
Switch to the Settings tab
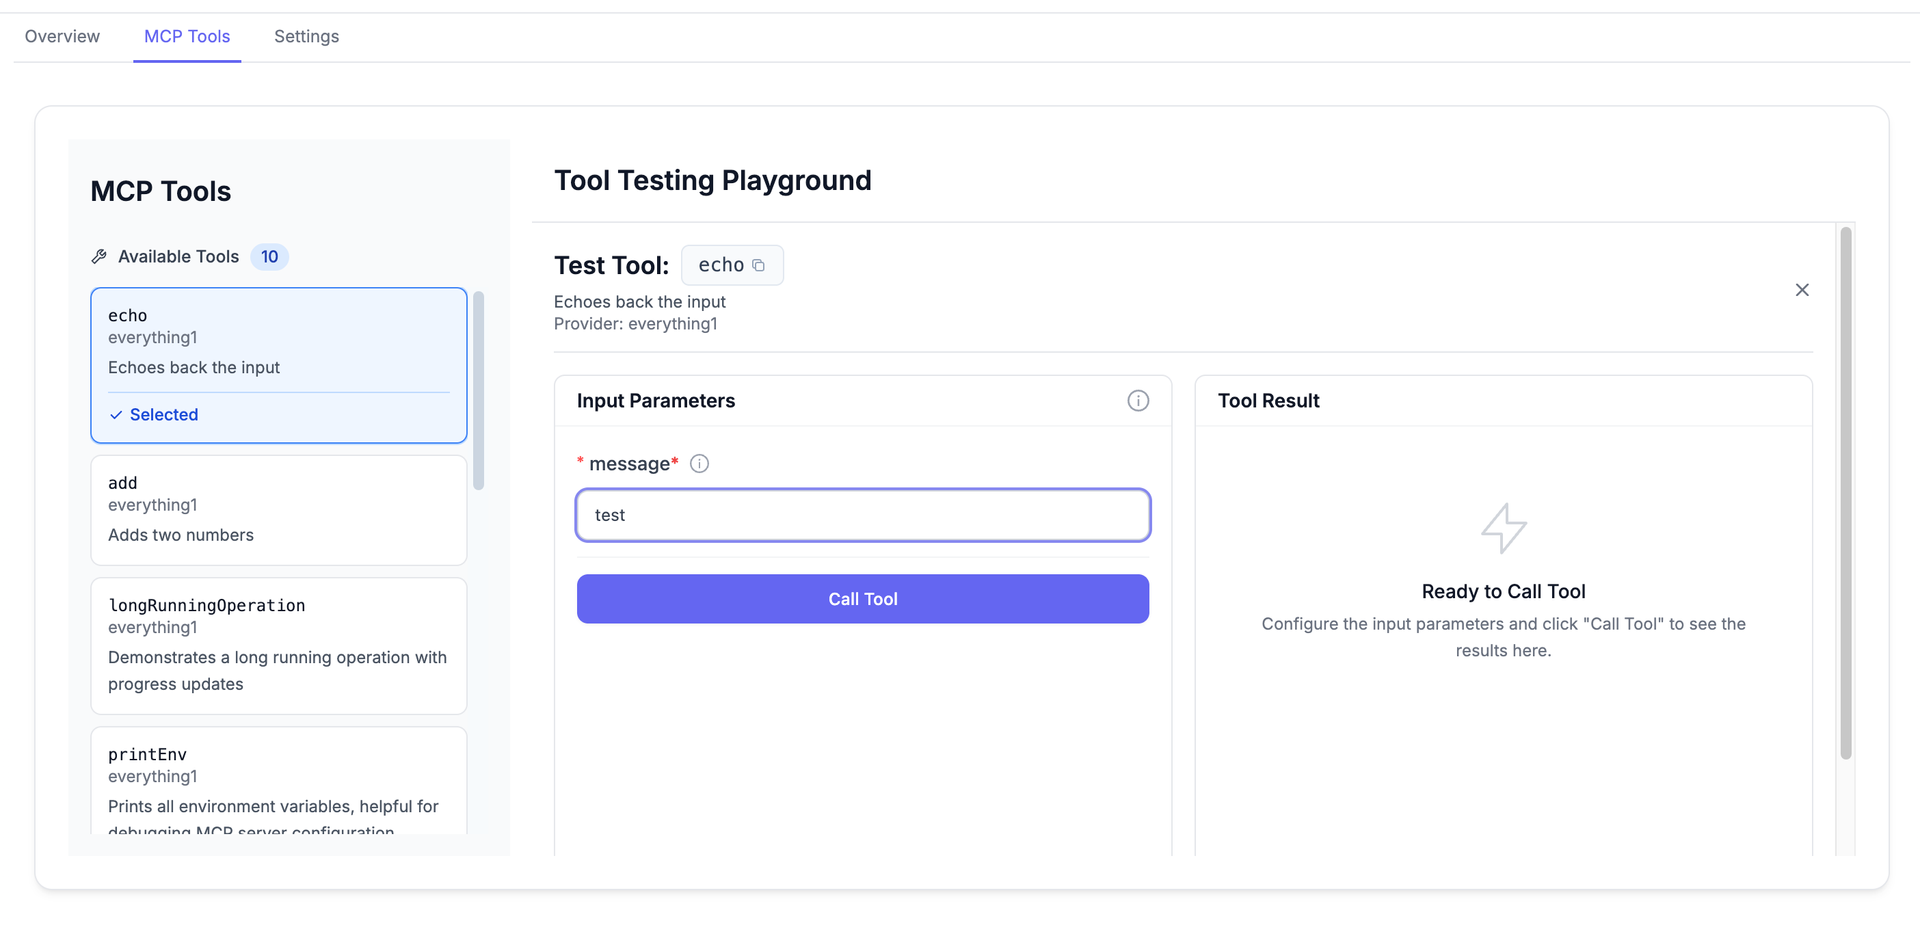(x=306, y=37)
